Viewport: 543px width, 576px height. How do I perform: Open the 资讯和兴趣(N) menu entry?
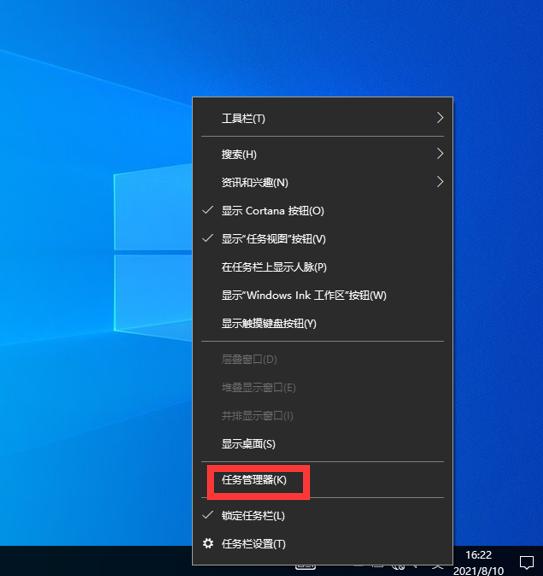coord(323,182)
